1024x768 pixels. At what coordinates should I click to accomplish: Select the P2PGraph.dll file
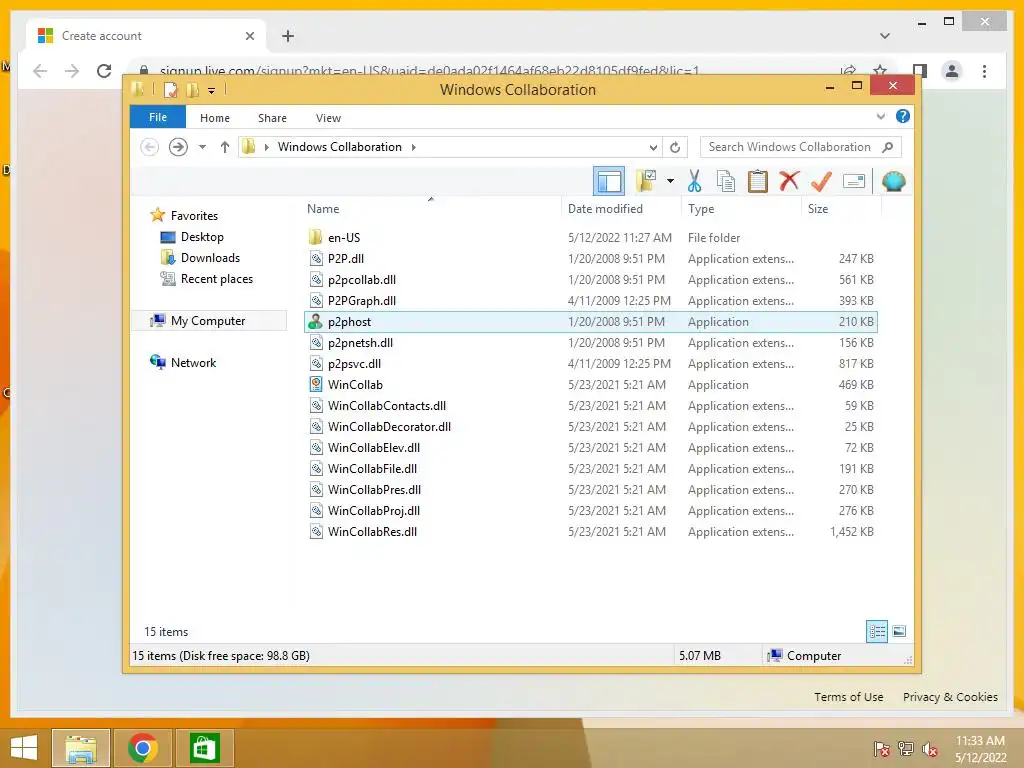590,300
